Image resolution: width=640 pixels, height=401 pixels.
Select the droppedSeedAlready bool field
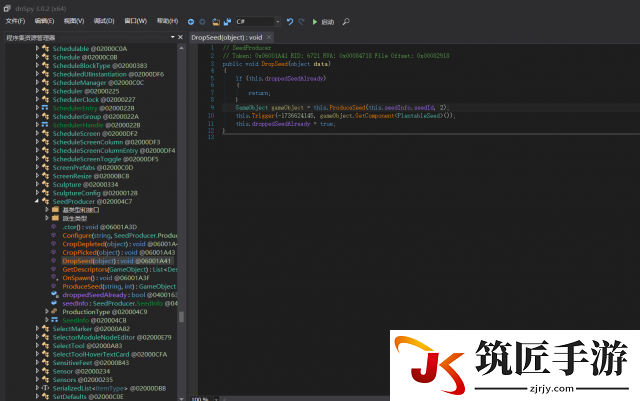coord(120,295)
